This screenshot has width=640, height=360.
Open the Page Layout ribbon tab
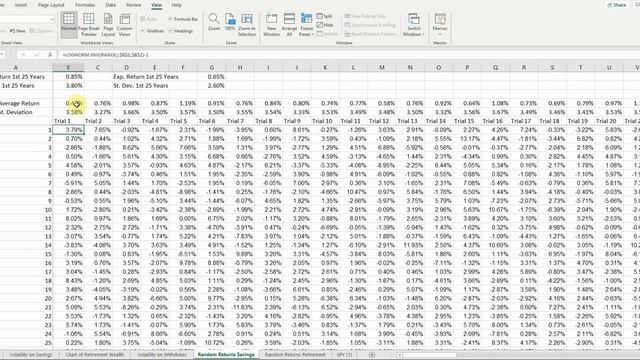[x=51, y=5]
